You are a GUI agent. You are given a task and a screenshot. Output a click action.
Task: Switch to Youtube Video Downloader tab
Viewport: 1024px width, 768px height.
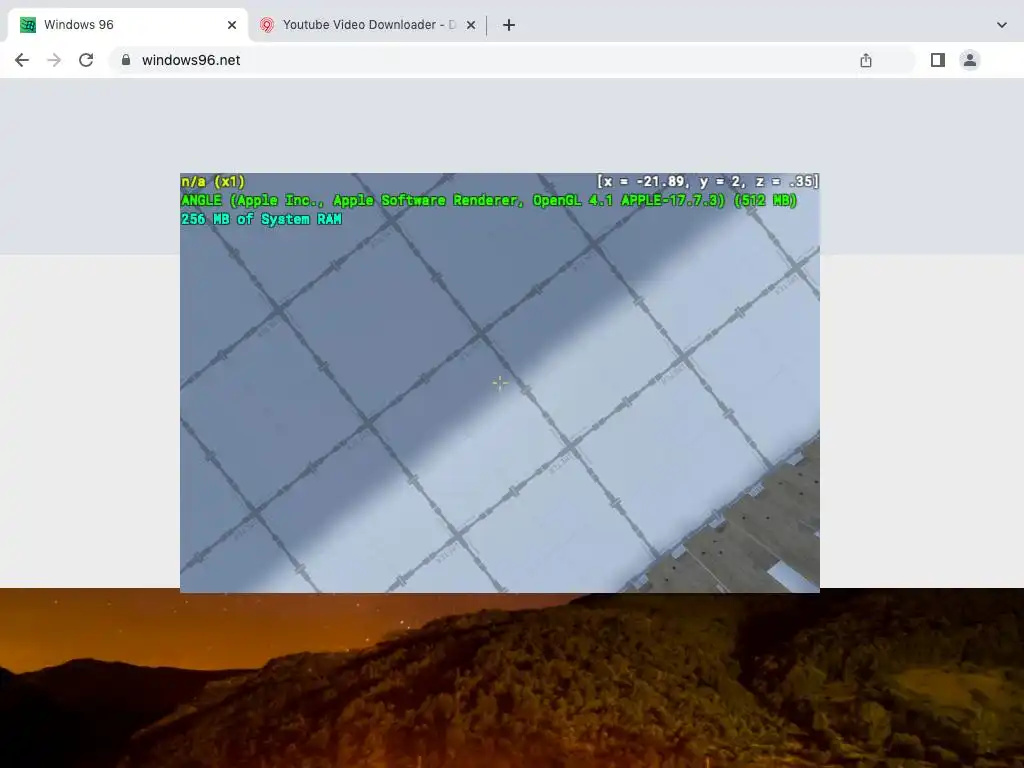(369, 25)
